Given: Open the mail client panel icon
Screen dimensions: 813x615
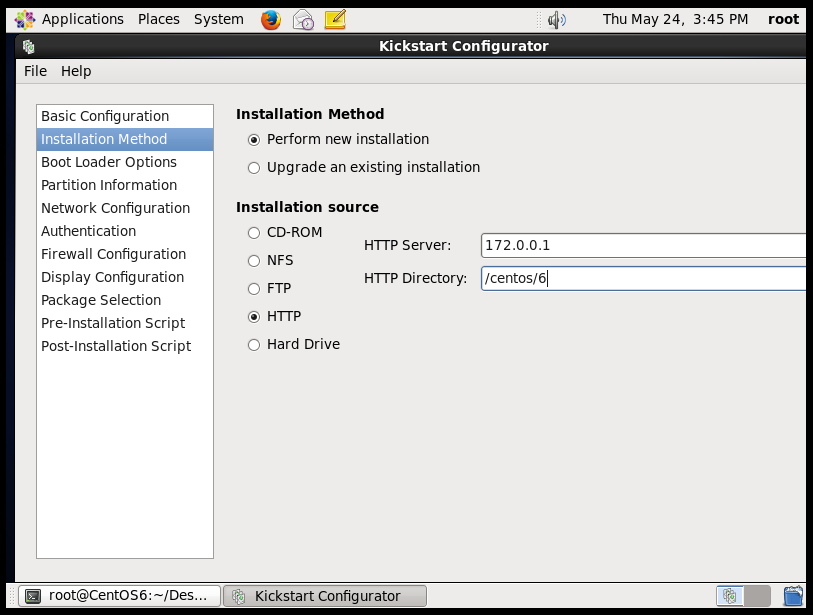Looking at the screenshot, I should pyautogui.click(x=303, y=20).
